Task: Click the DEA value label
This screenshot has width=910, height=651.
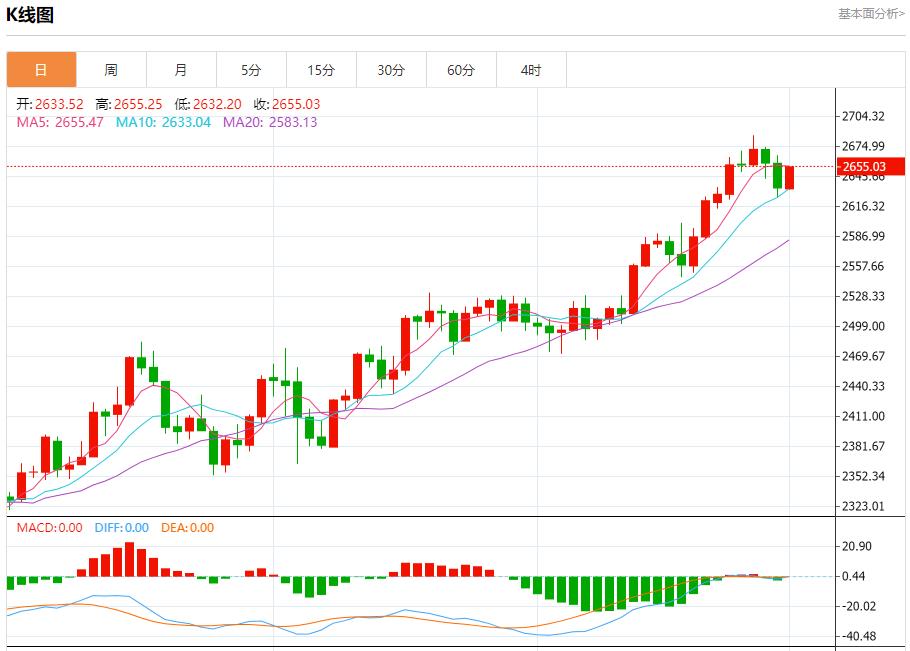Action: click(188, 528)
